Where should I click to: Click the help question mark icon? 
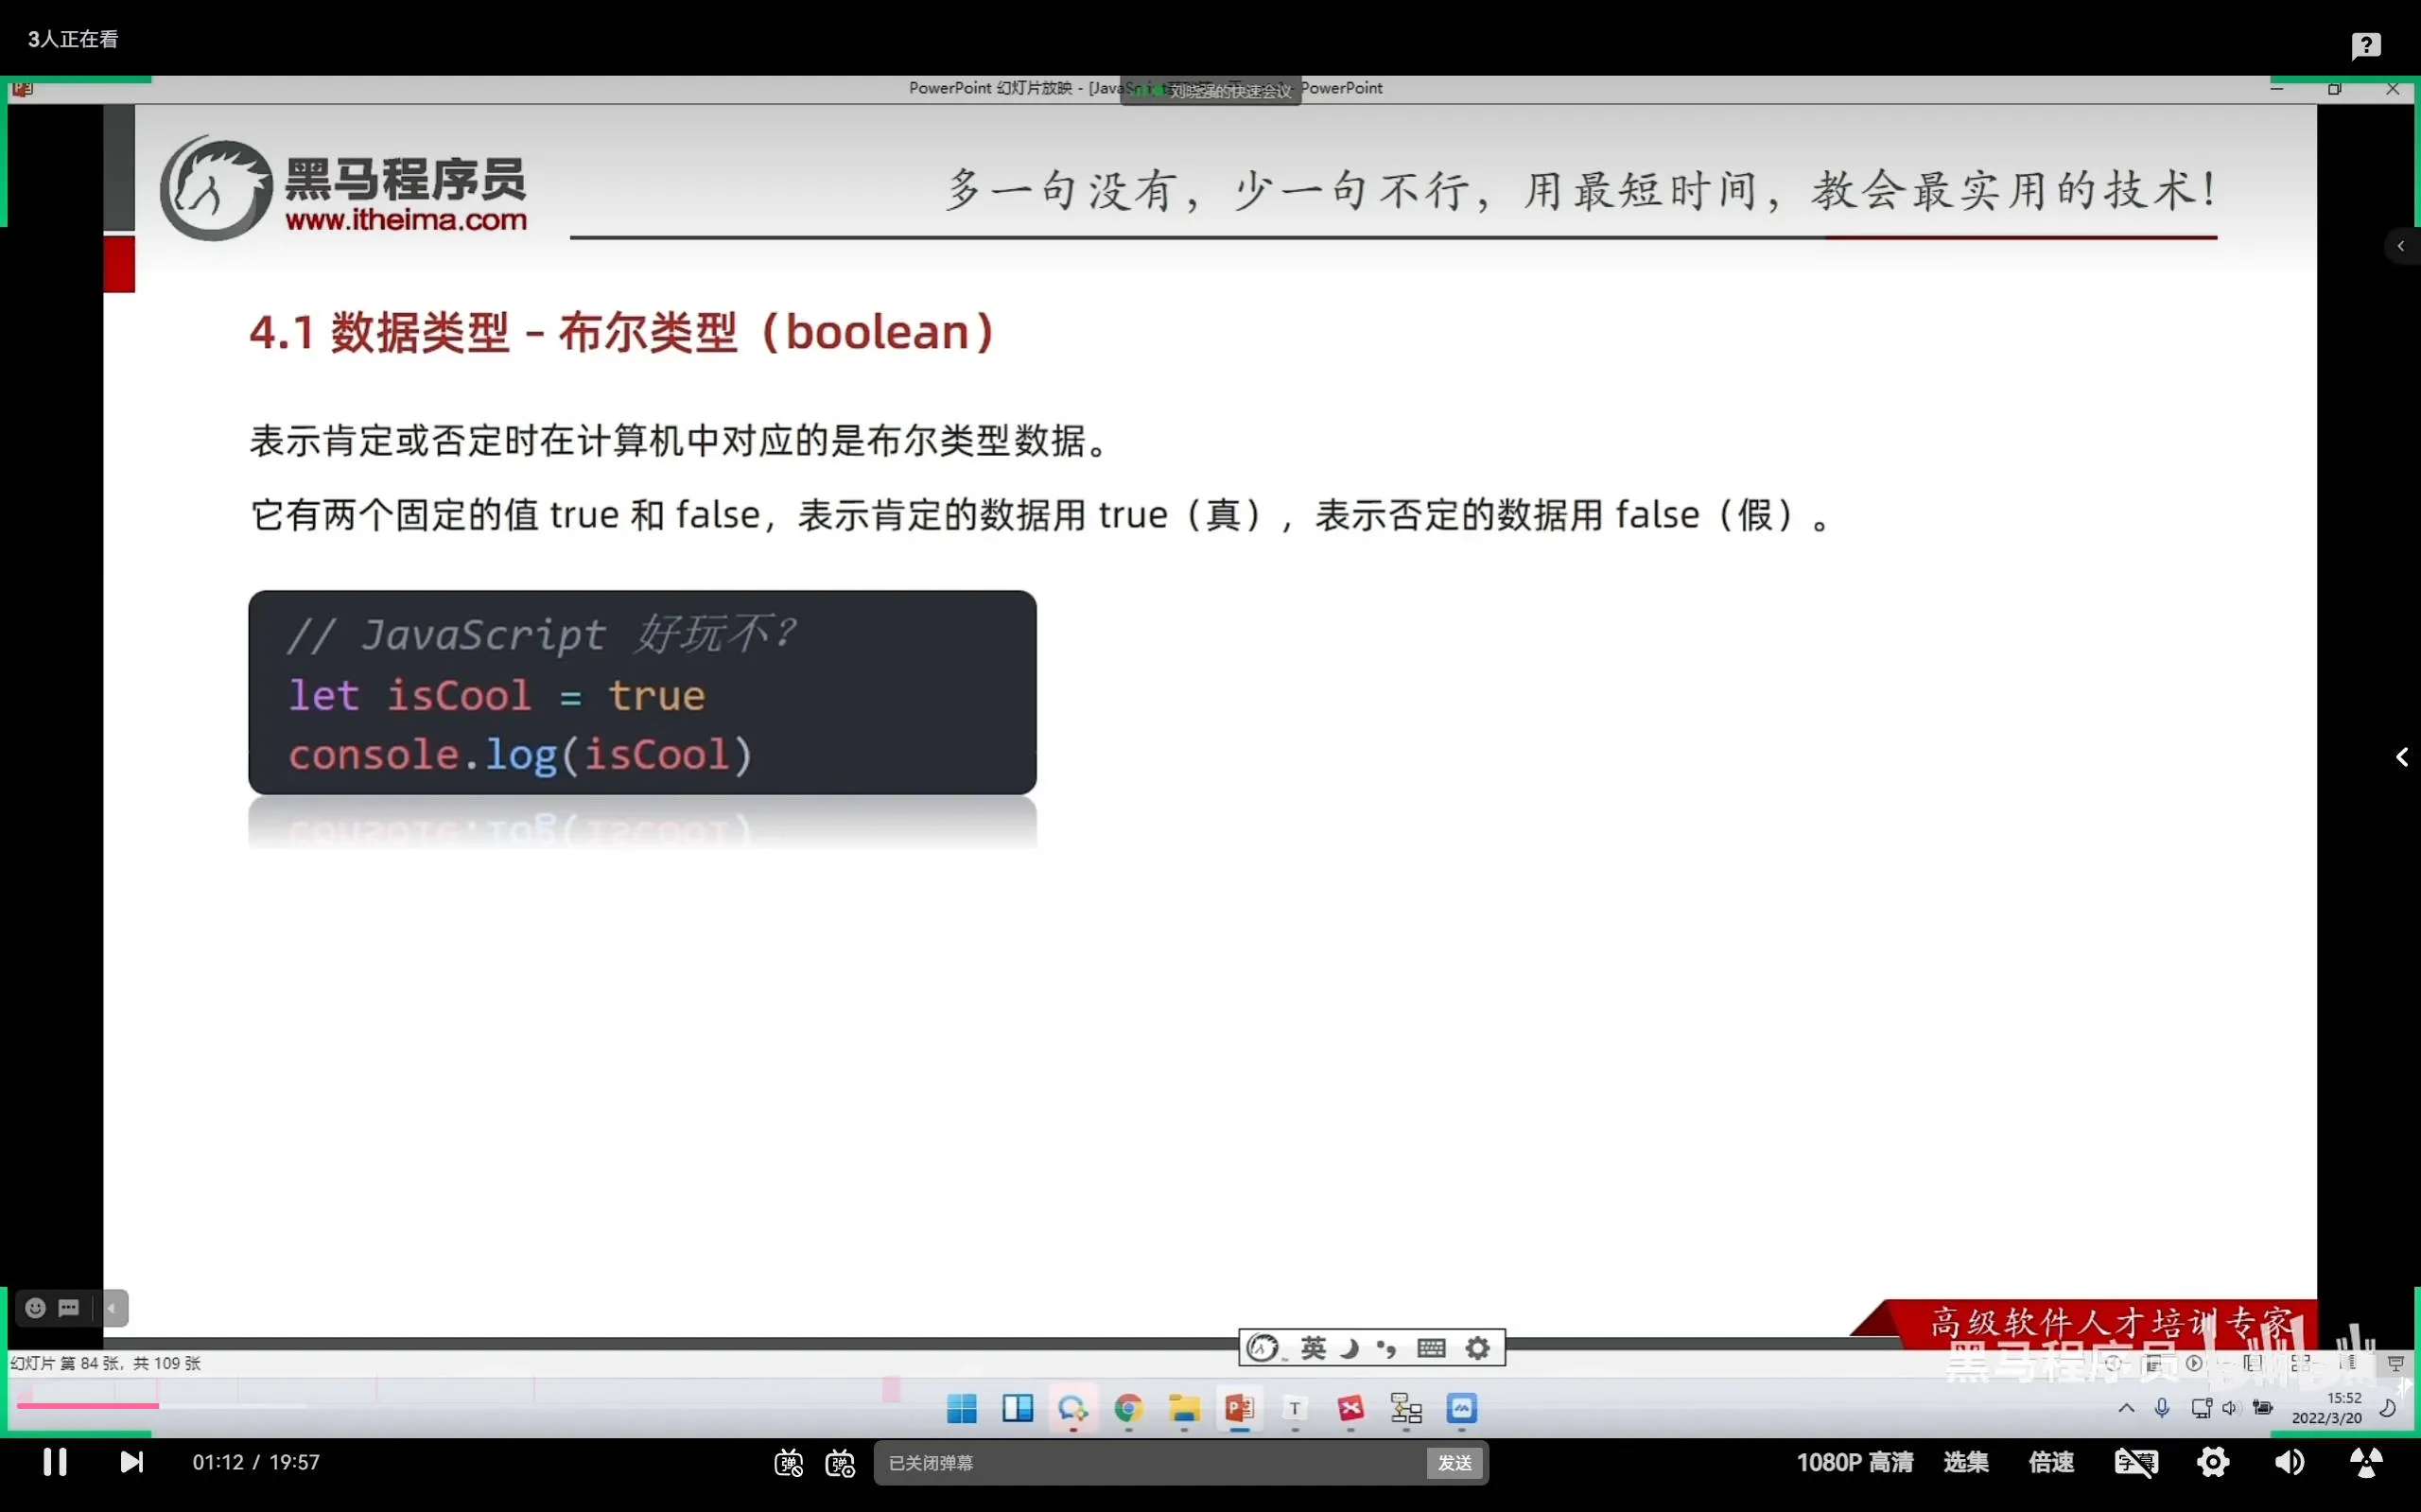tap(2365, 46)
